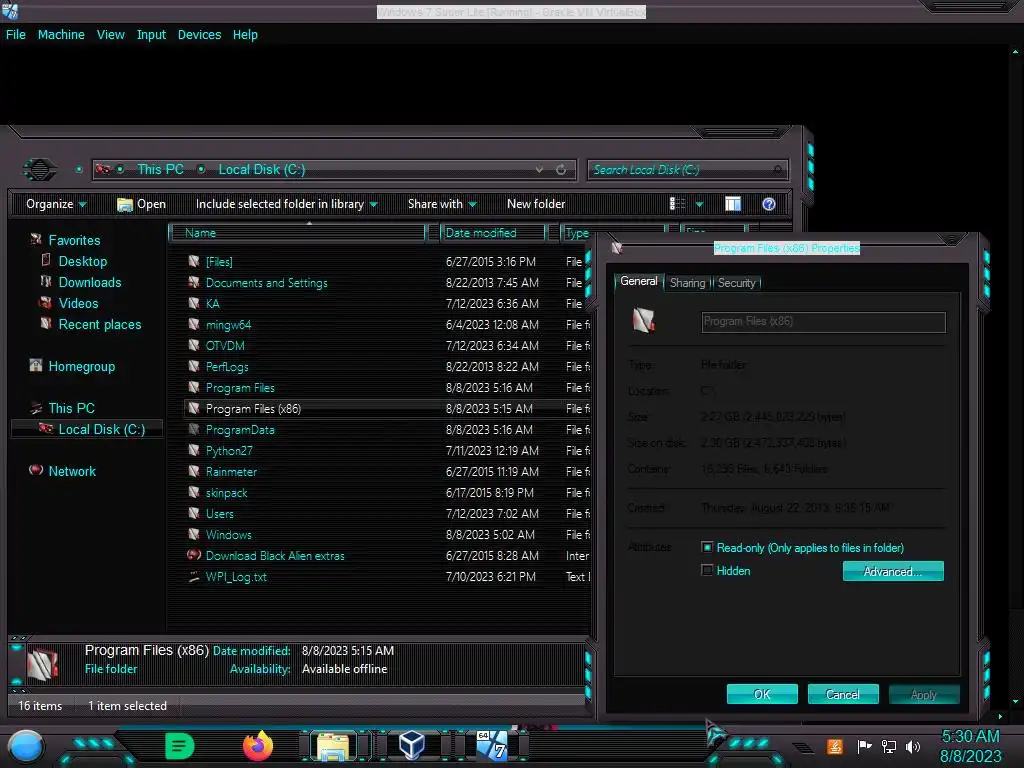Image resolution: width=1024 pixels, height=768 pixels.
Task: Click the VirtualBox cube taskbar icon
Action: tap(412, 745)
